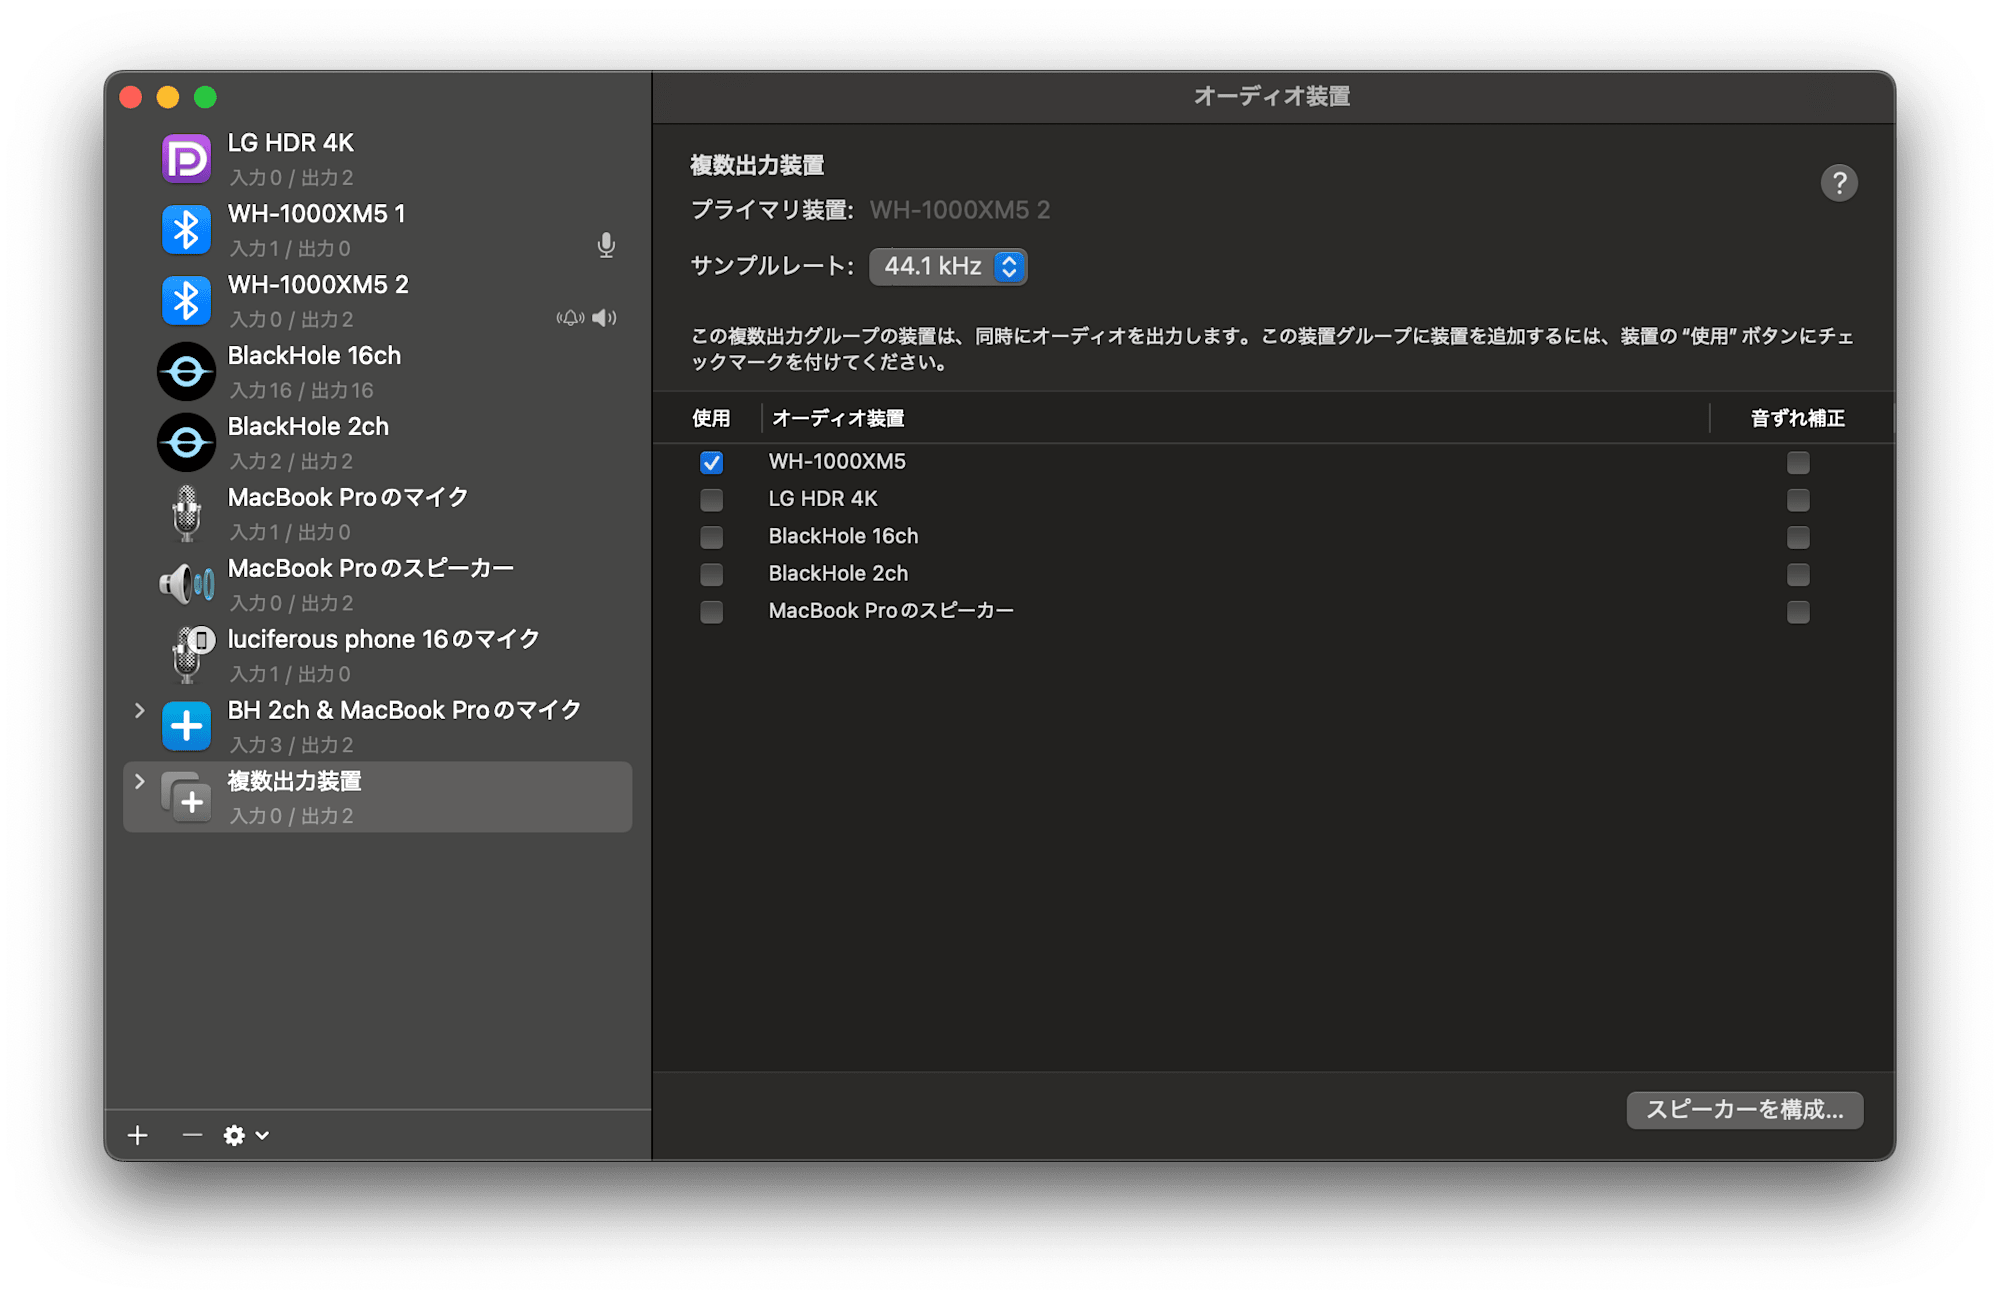This screenshot has width=2000, height=1299.
Task: Uncheck WH-1000XM5 use checkbox
Action: click(711, 462)
